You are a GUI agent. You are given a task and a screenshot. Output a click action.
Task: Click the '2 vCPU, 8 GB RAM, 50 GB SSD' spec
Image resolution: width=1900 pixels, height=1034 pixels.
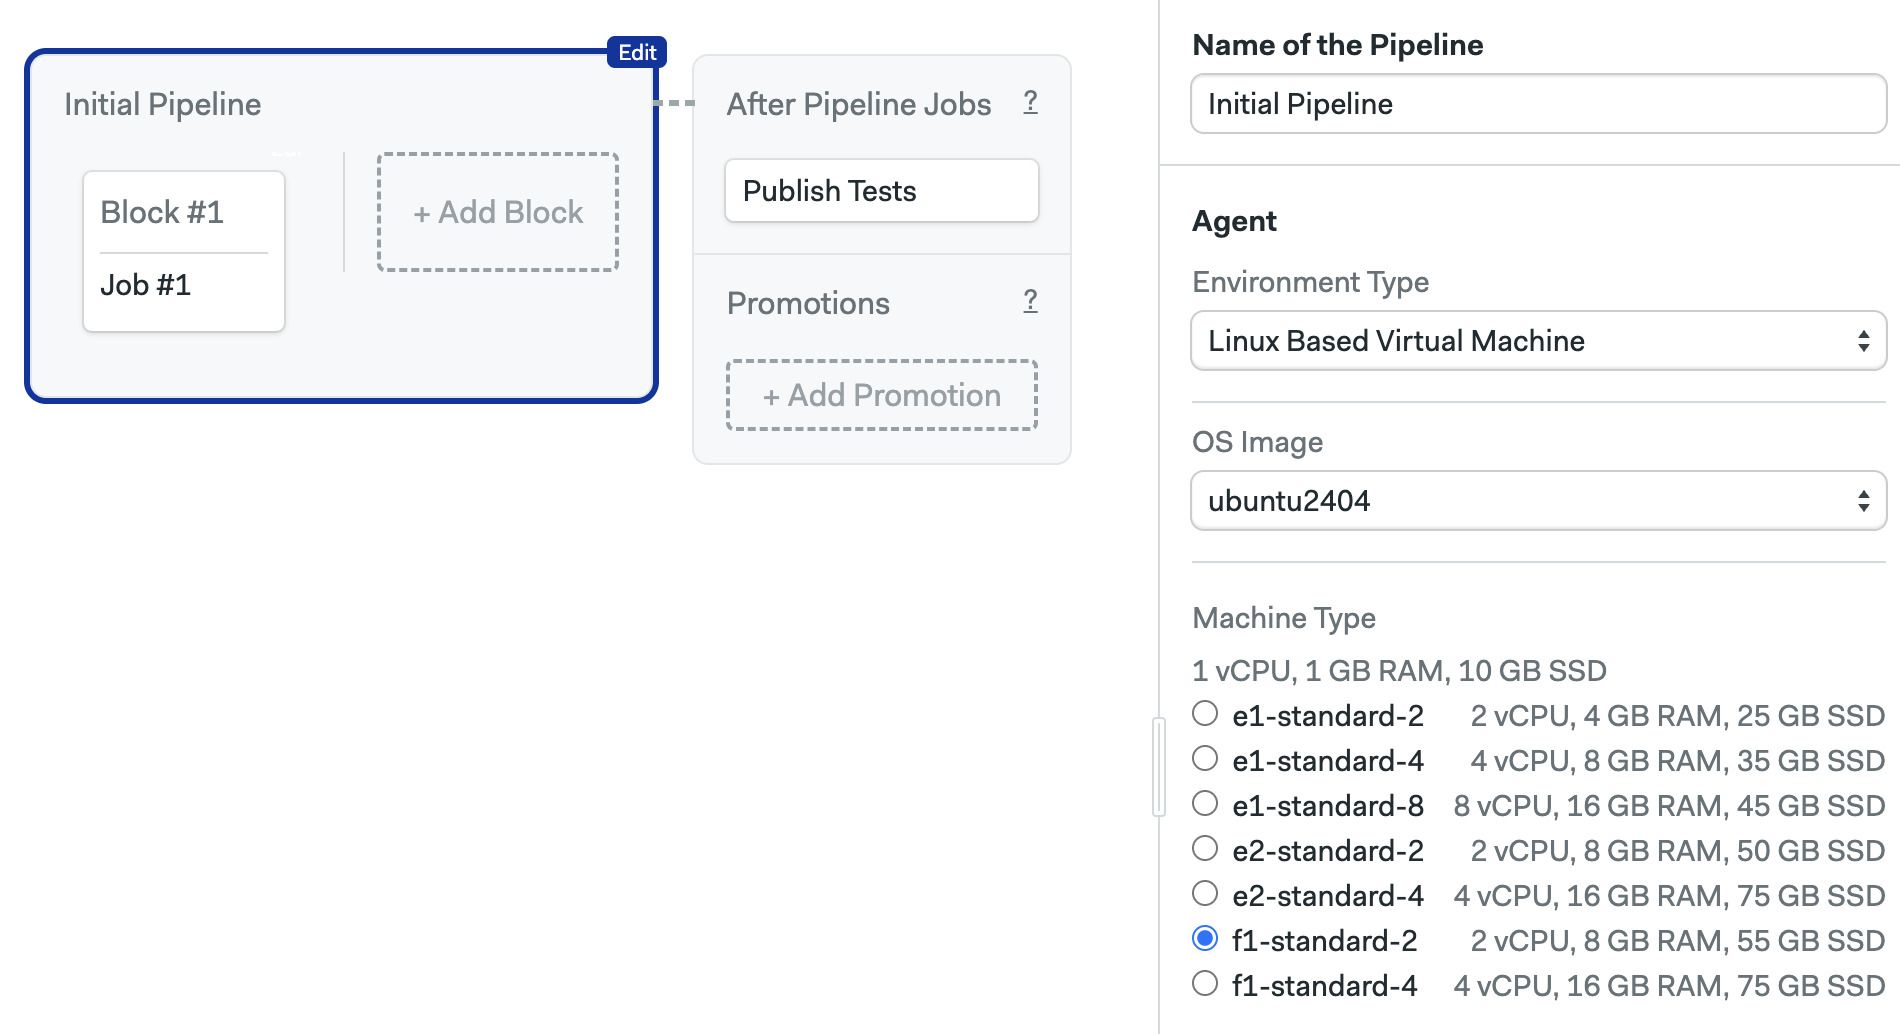pos(1677,851)
